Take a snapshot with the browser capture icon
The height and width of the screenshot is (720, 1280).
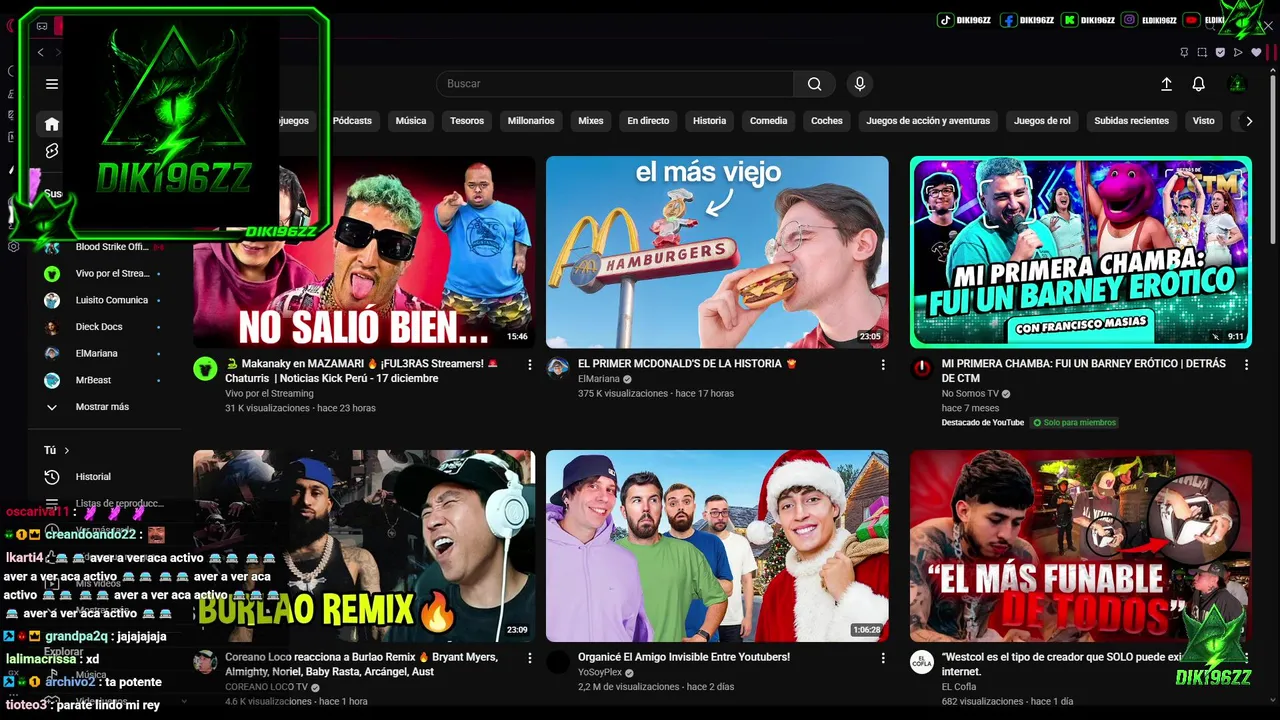click(x=1202, y=52)
